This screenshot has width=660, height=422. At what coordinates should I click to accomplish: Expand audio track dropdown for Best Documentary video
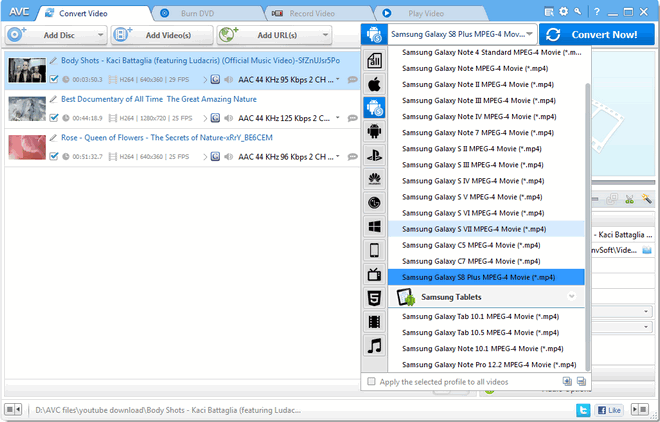(338, 118)
